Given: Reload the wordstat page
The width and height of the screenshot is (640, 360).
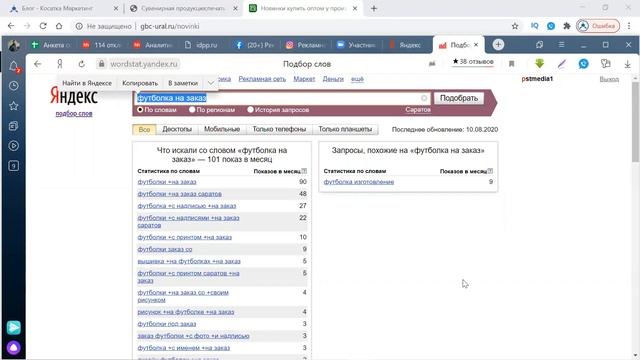Looking at the screenshot, I should click(82, 64).
